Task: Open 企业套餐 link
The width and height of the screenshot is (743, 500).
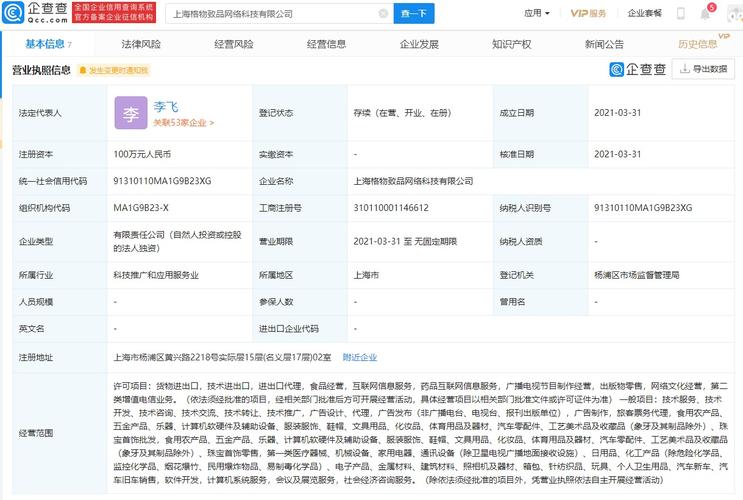Action: tap(644, 13)
